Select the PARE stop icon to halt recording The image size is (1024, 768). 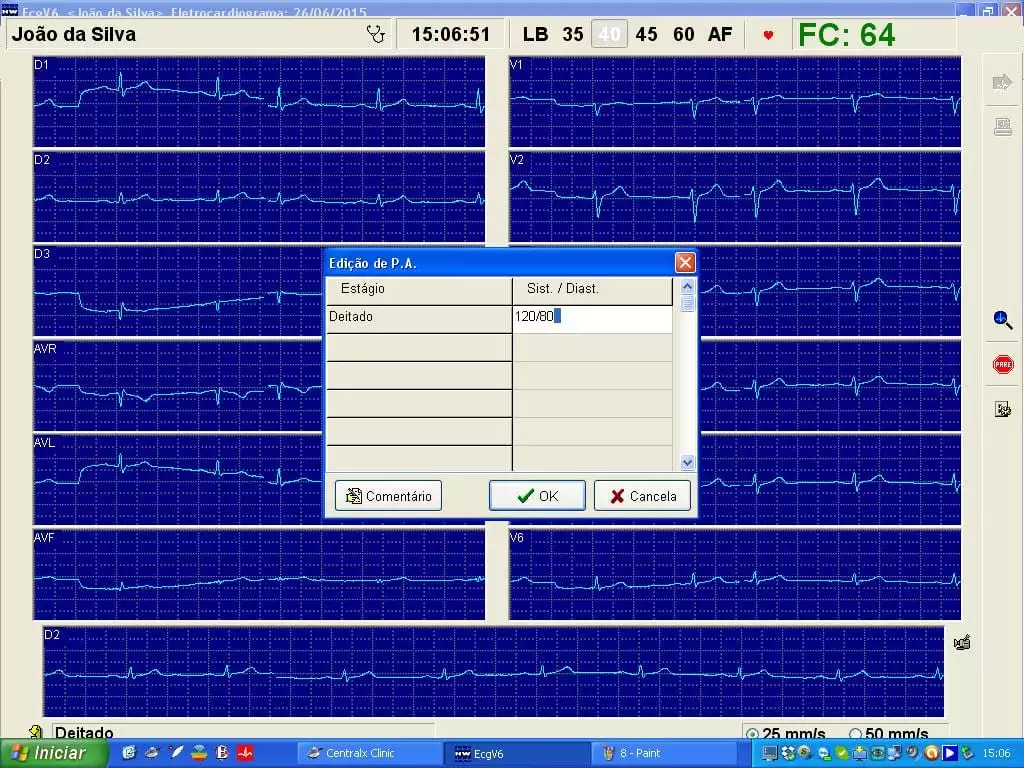(1002, 364)
